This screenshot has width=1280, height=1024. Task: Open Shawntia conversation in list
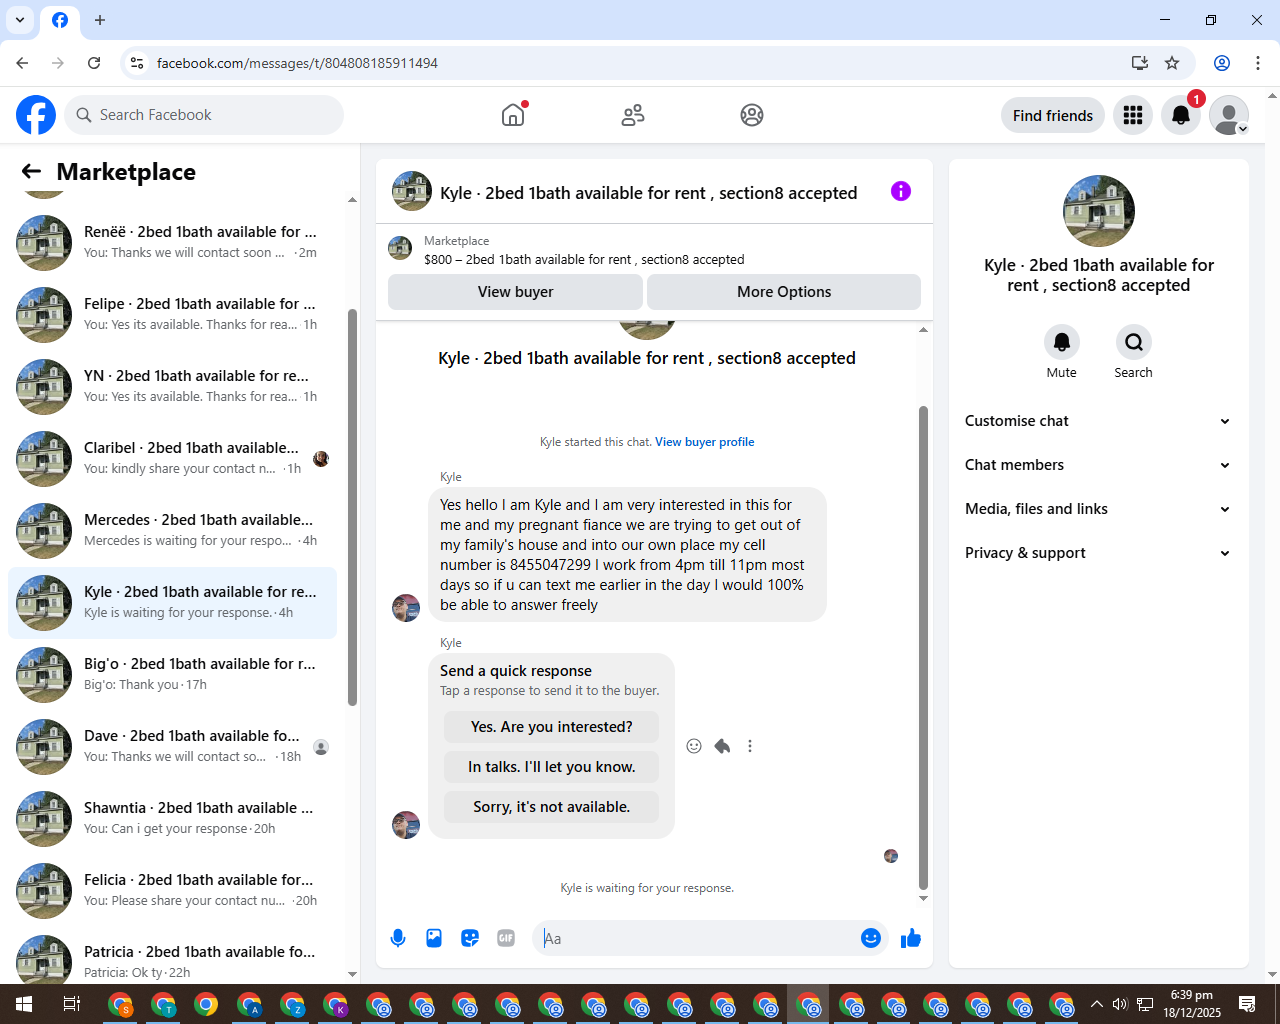[x=172, y=818]
